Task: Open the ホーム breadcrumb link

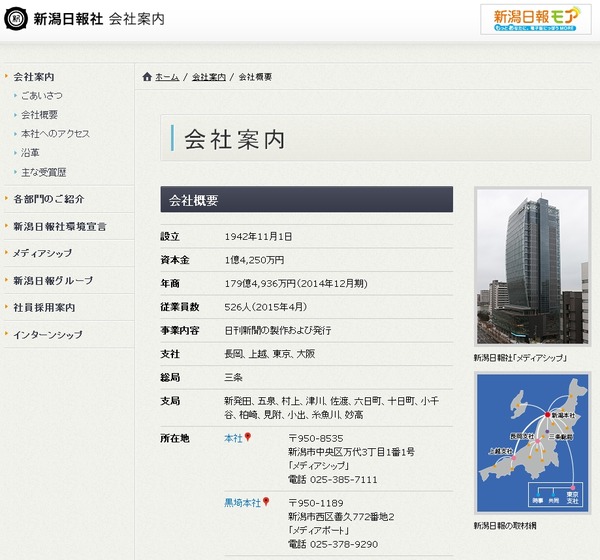Action: (167, 77)
